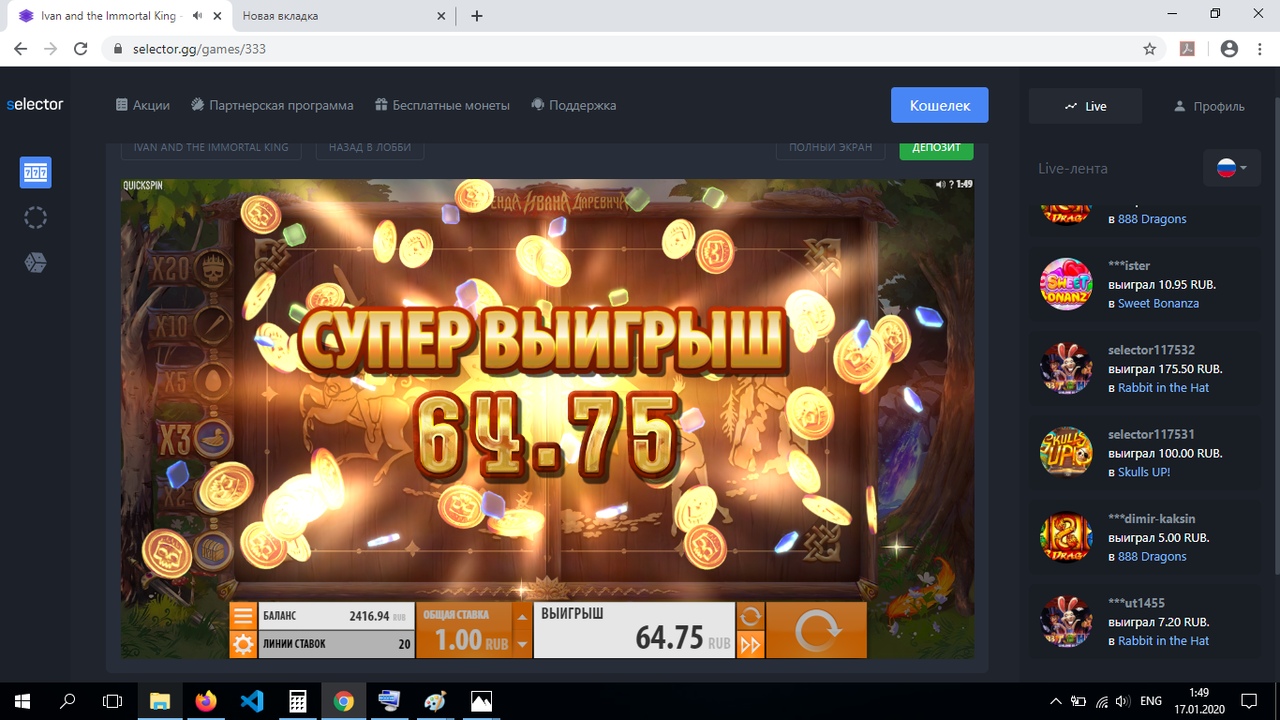Open the slot game settings gear
1280x720 pixels.
pos(243,643)
